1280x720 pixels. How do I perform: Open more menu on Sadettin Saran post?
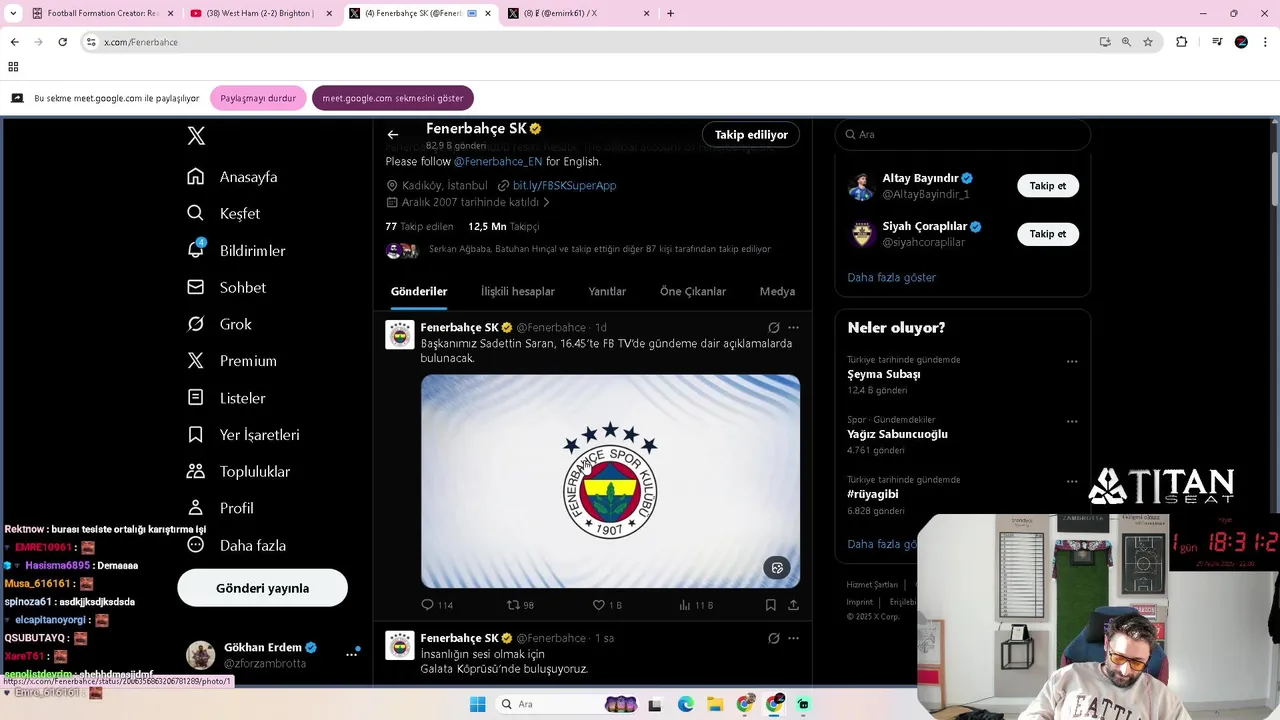(793, 327)
